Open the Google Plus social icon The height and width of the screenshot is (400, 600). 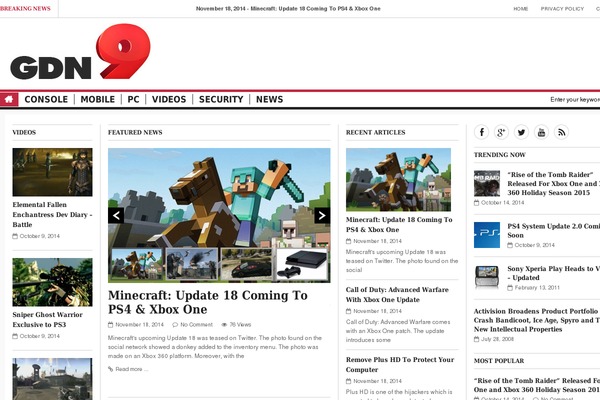tap(501, 132)
